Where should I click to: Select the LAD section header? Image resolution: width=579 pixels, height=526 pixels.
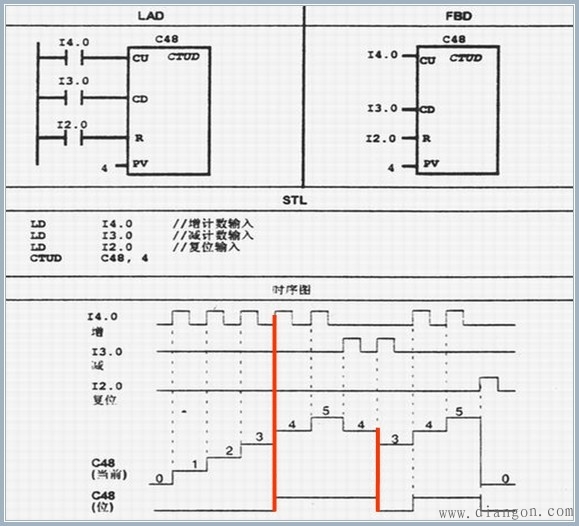151,16
